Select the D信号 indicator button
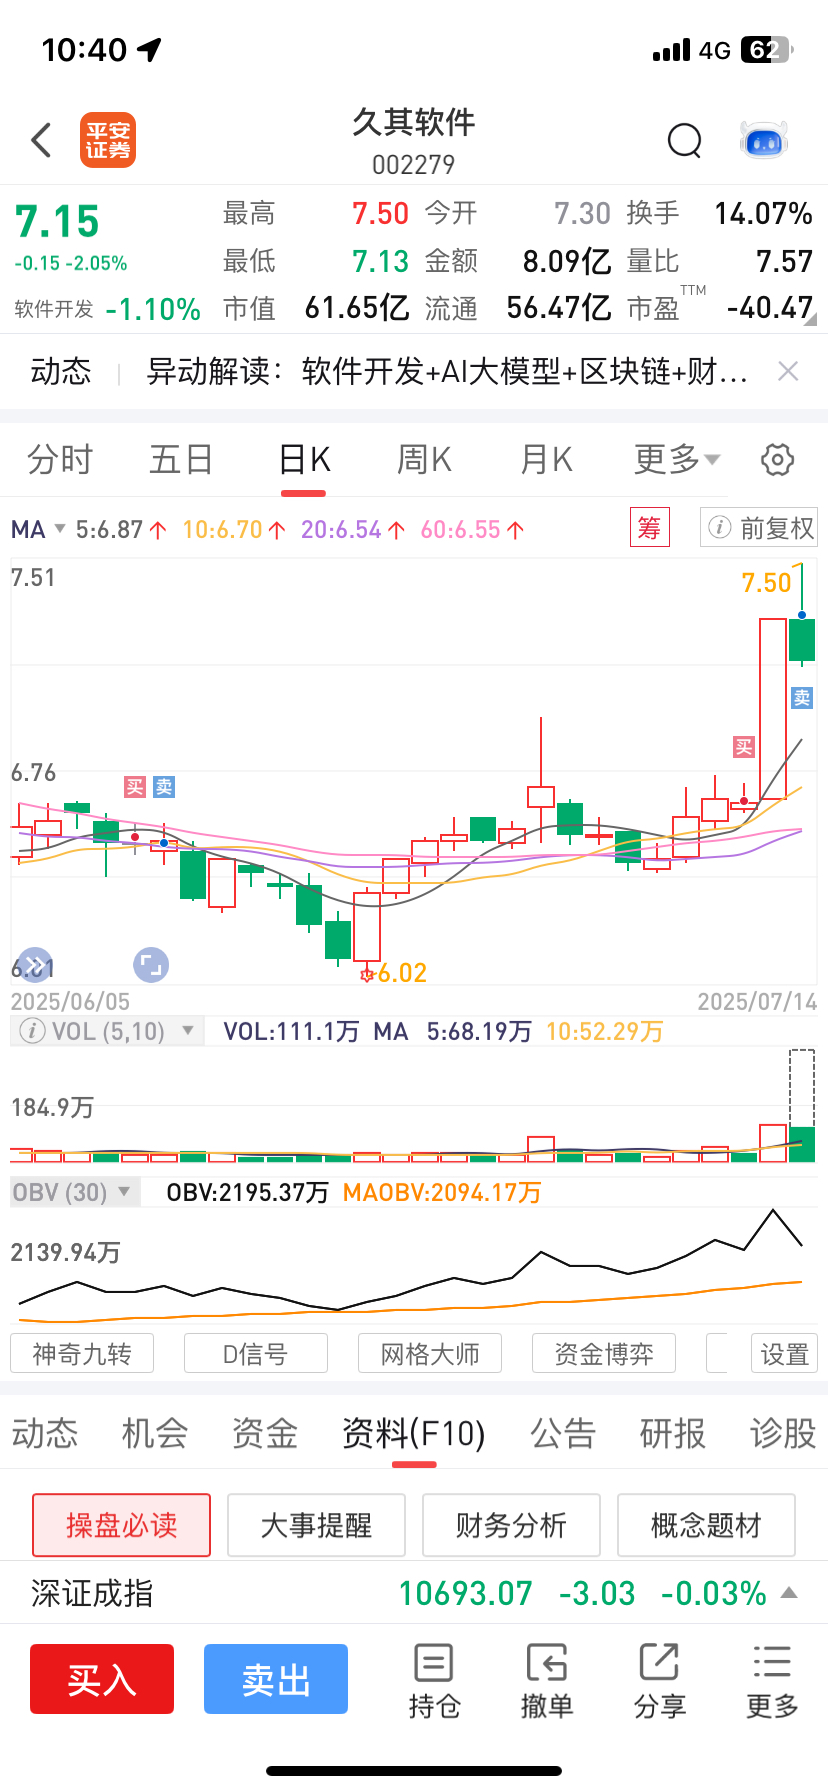 point(256,1354)
